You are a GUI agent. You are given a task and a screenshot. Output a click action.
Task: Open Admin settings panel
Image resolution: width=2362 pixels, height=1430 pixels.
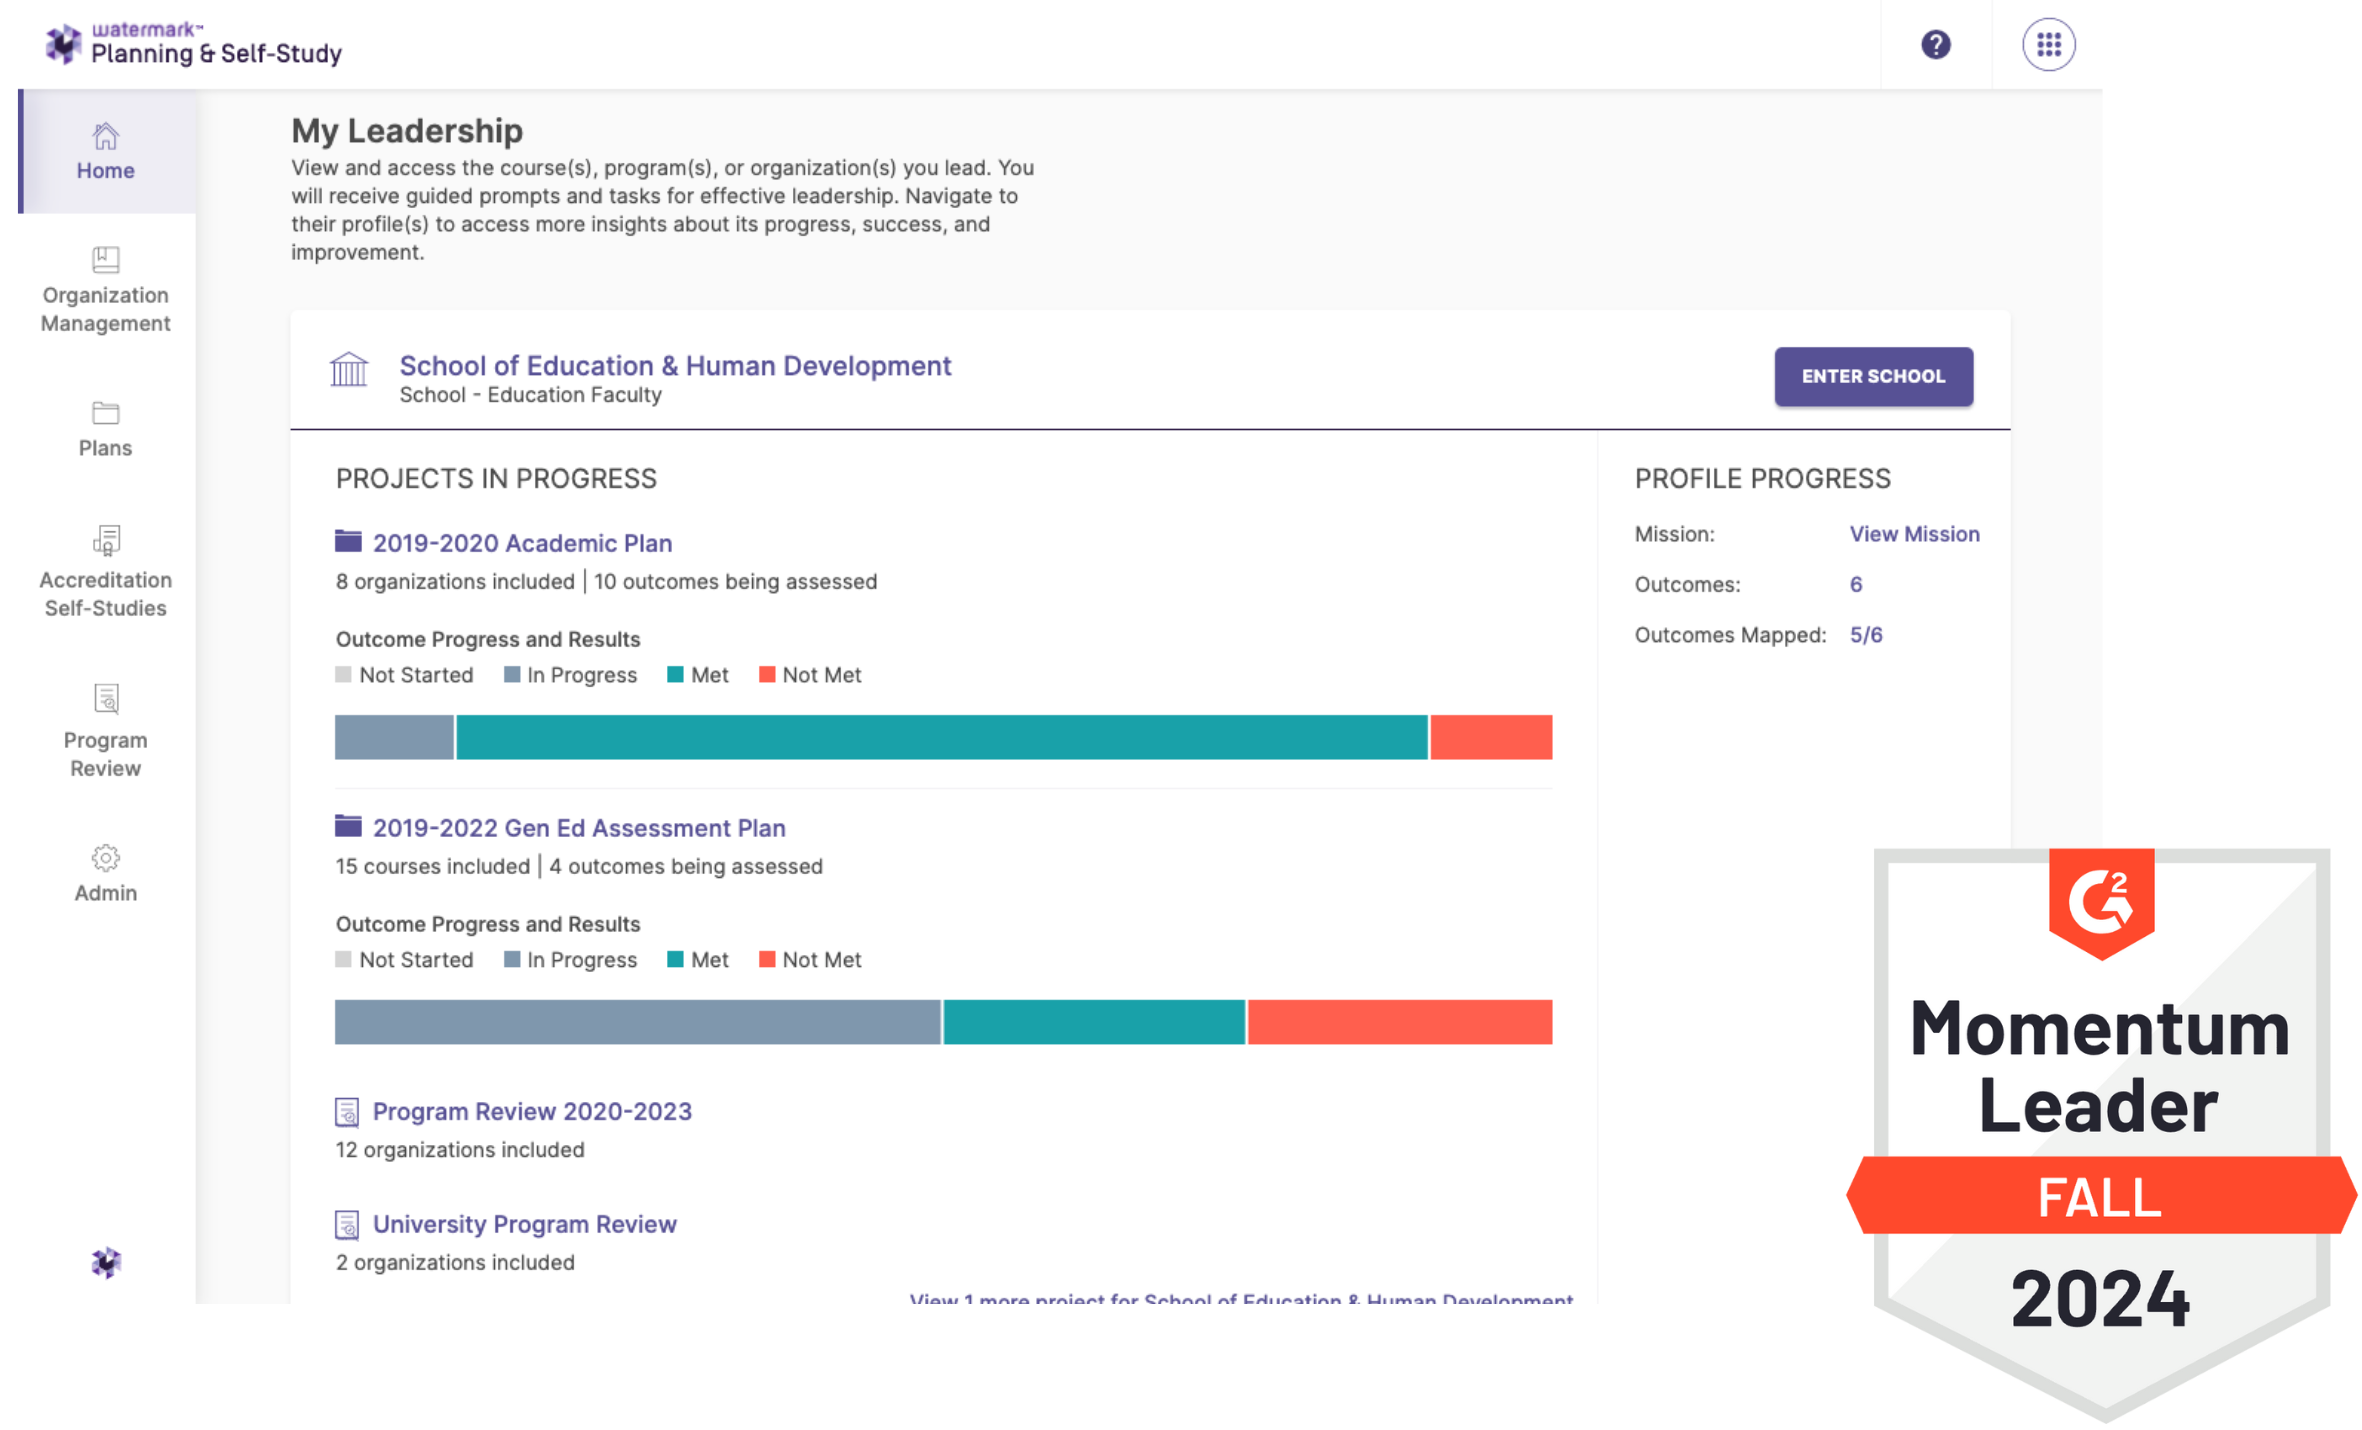click(x=105, y=874)
